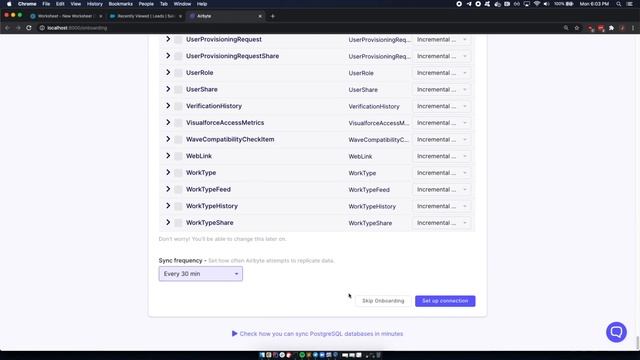Viewport: 640px width, 360px height.
Task: Reload the page in Chrome
Action: [x=29, y=28]
